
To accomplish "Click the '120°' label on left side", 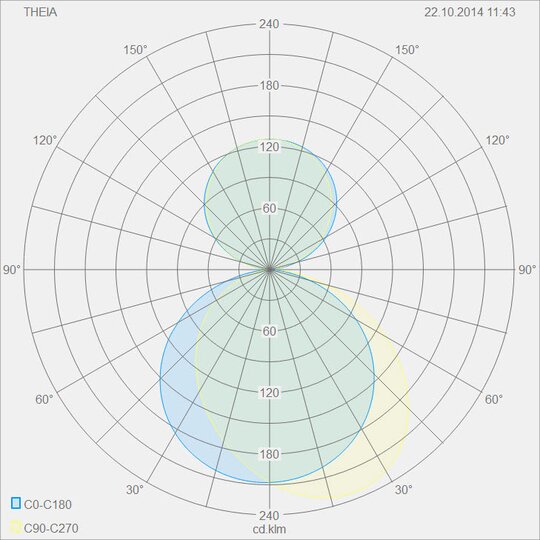I will coord(45,141).
